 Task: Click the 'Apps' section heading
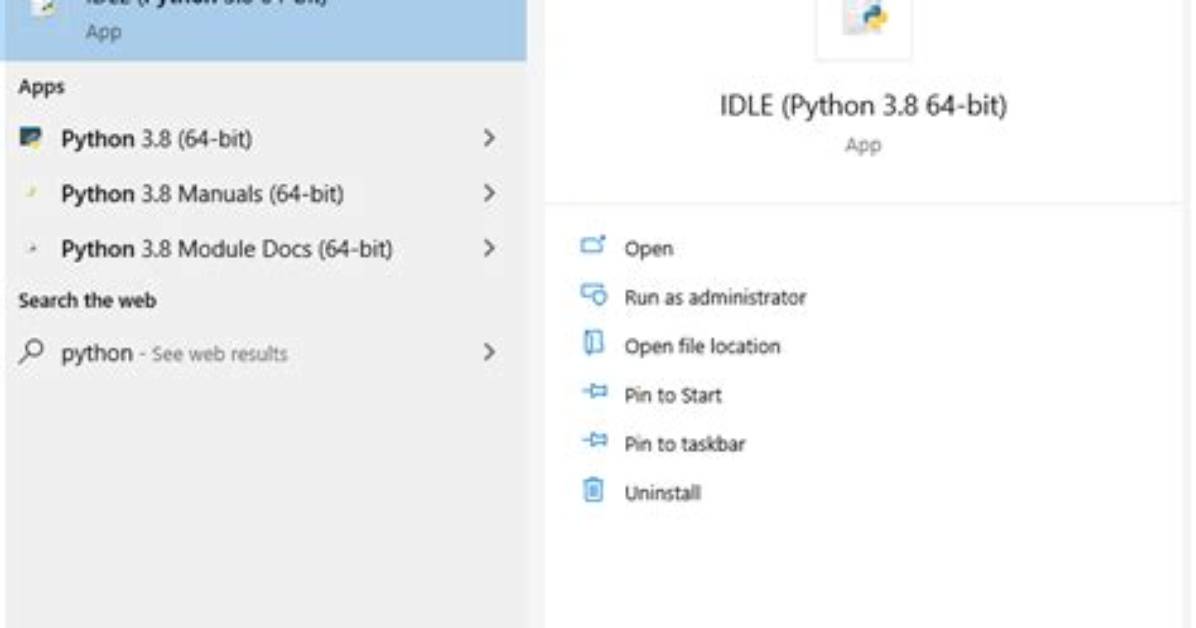41,87
